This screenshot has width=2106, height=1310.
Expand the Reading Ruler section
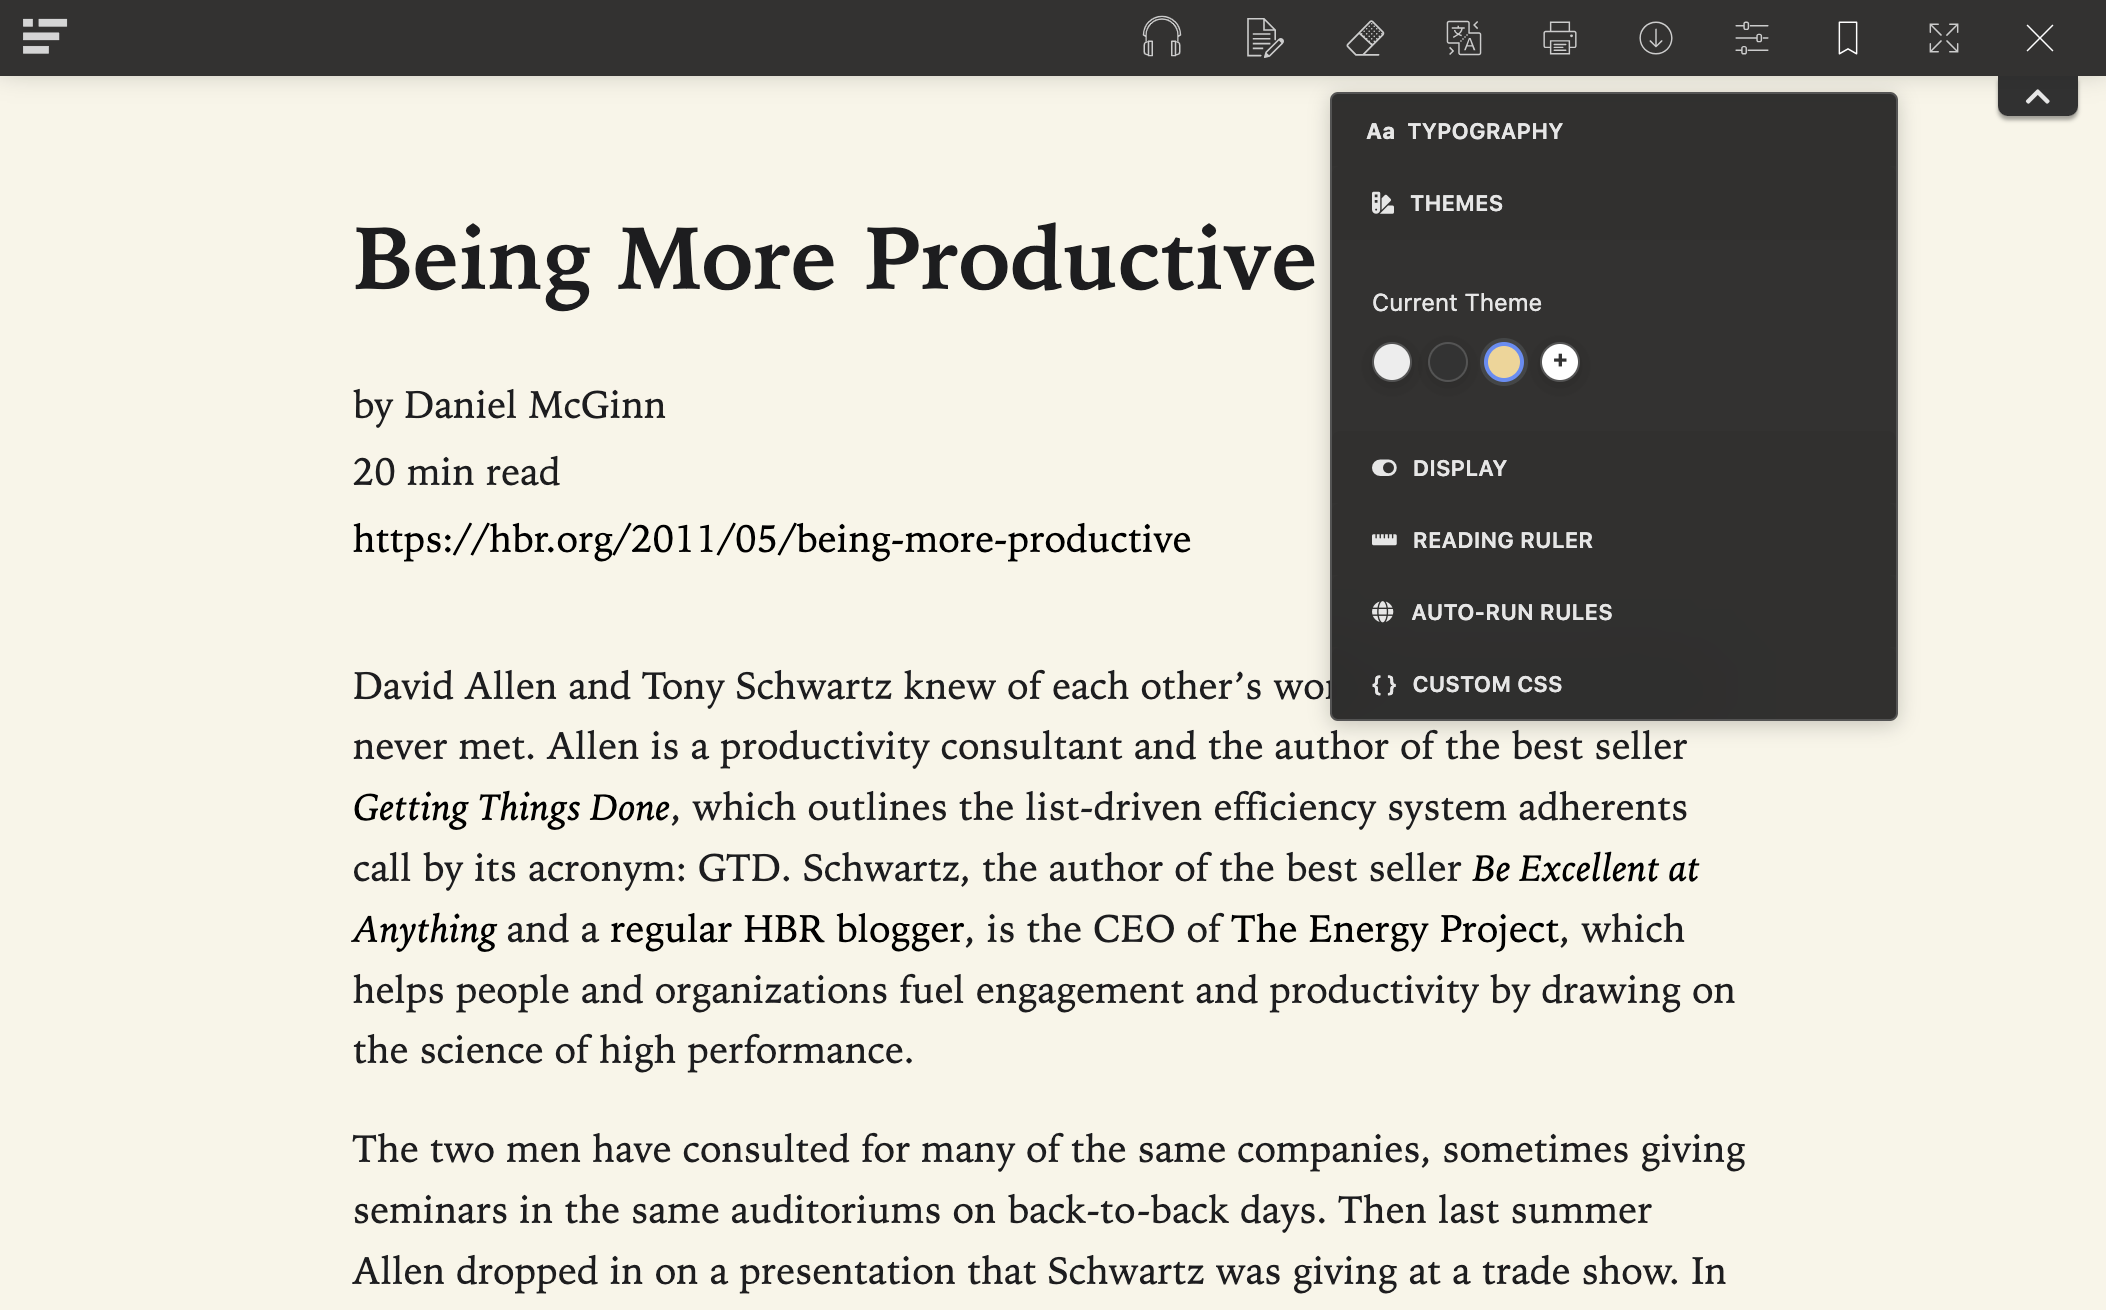[1614, 540]
